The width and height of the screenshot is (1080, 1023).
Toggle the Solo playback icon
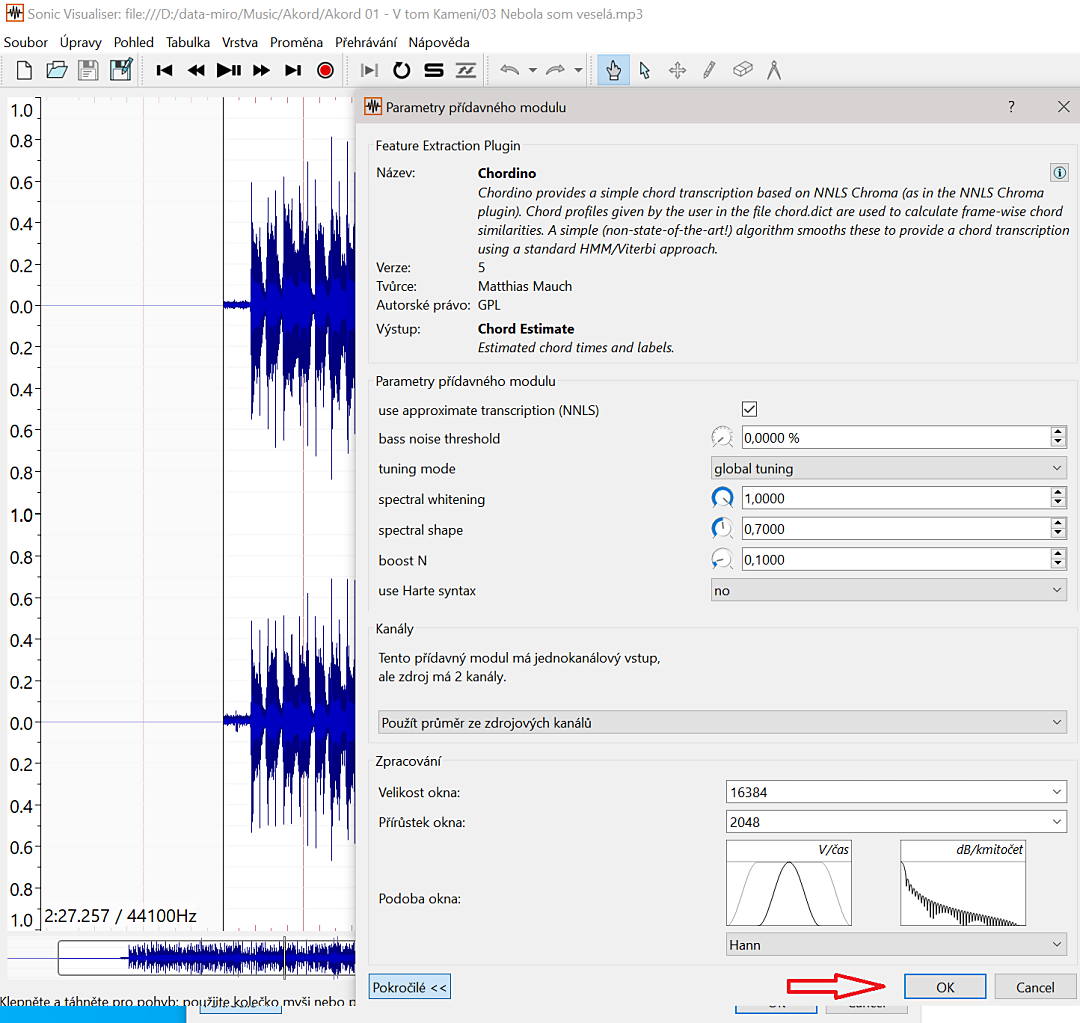click(x=434, y=70)
